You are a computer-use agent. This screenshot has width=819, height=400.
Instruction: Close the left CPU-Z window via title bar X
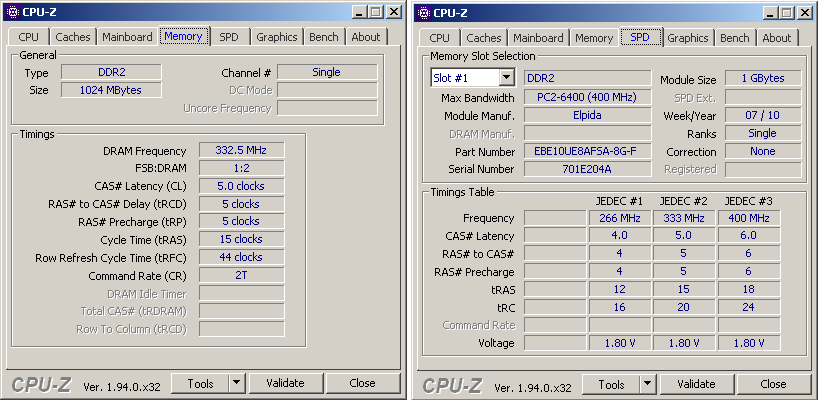click(x=394, y=13)
